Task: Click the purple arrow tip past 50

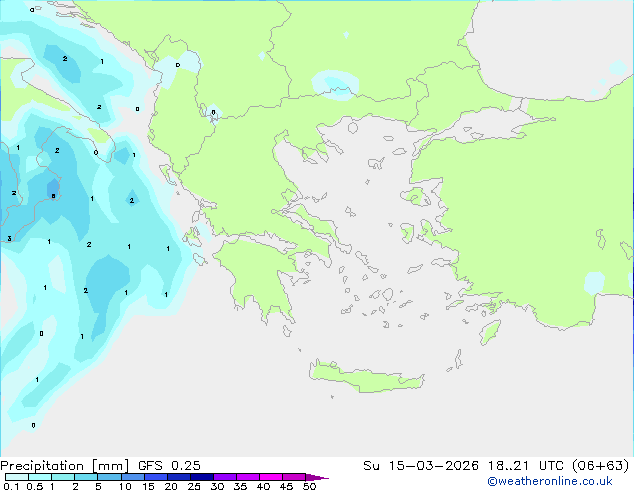Action: click(317, 477)
